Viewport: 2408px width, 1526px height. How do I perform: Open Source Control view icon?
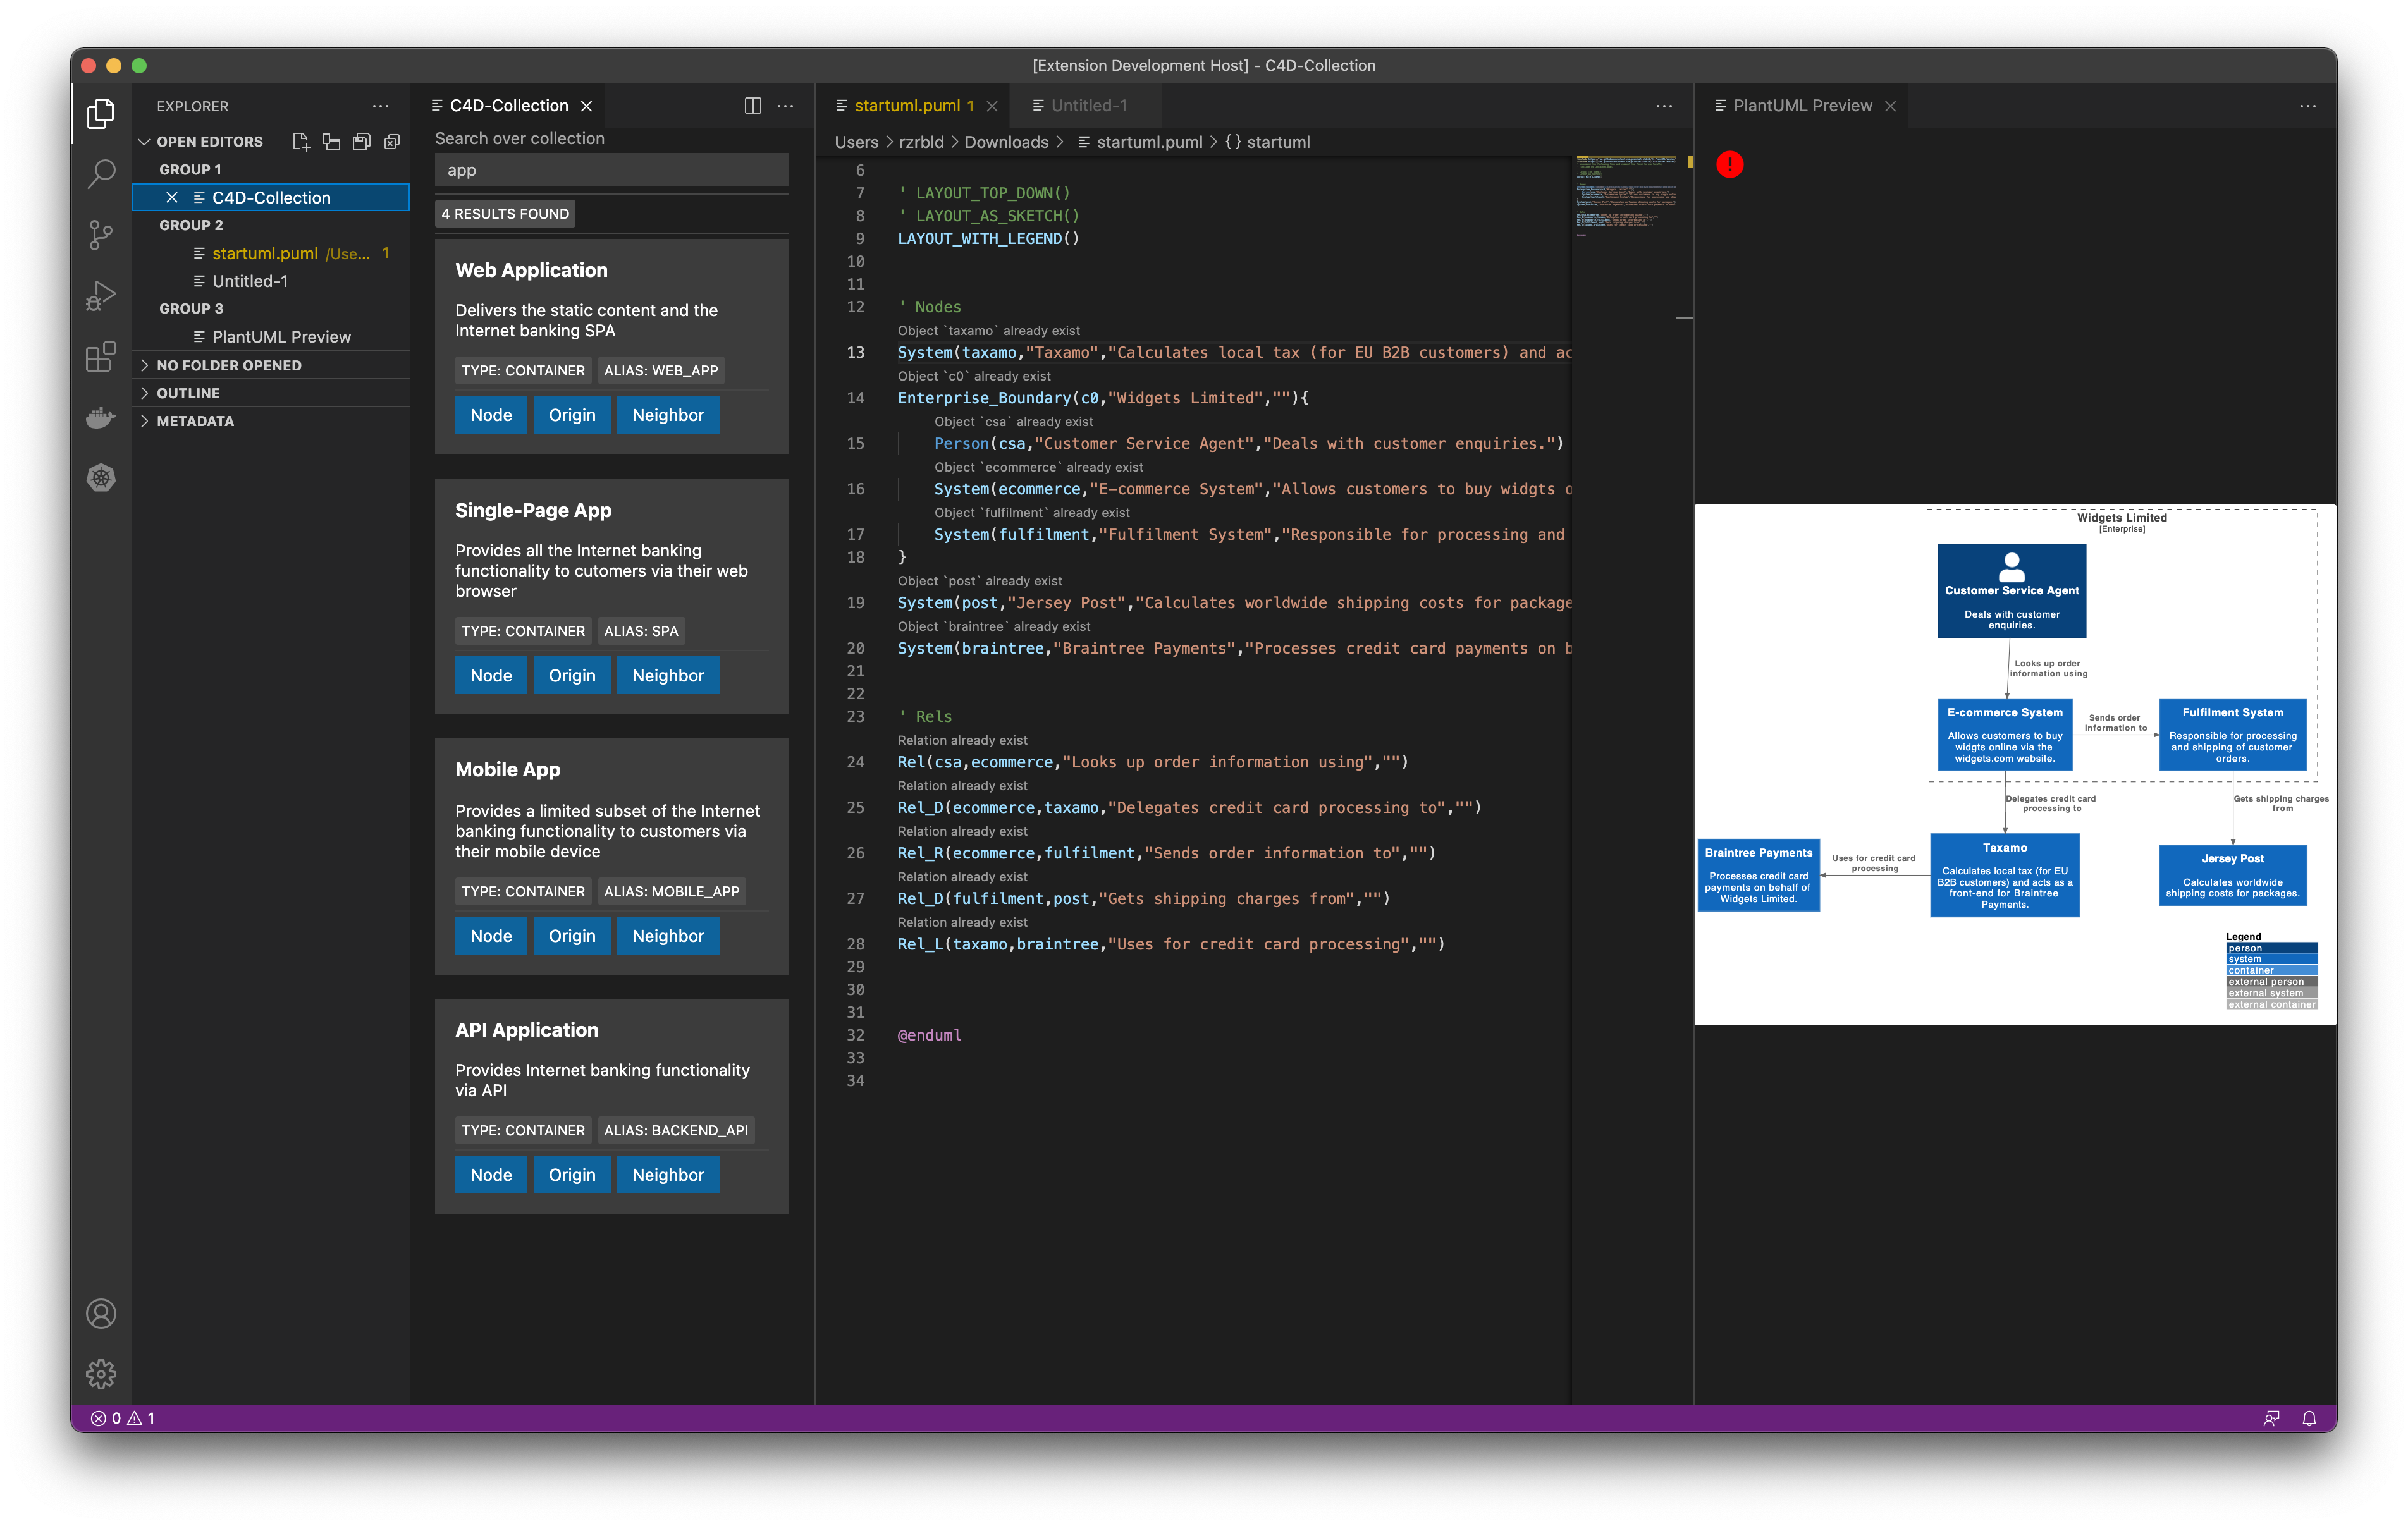coord(101,235)
